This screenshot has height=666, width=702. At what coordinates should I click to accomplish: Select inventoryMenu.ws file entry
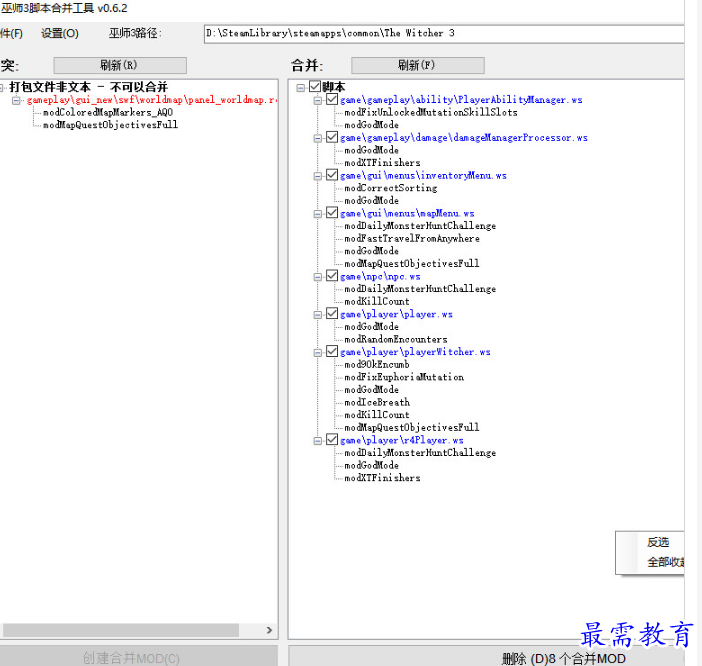point(423,175)
